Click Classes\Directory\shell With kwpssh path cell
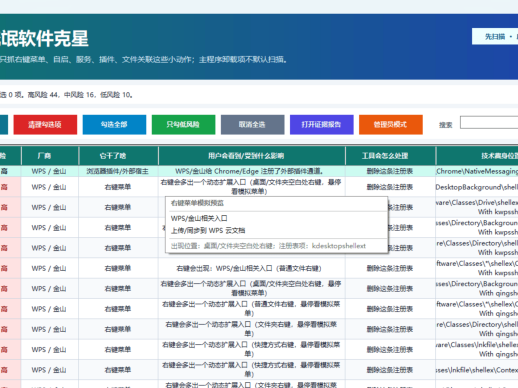 click(x=477, y=248)
